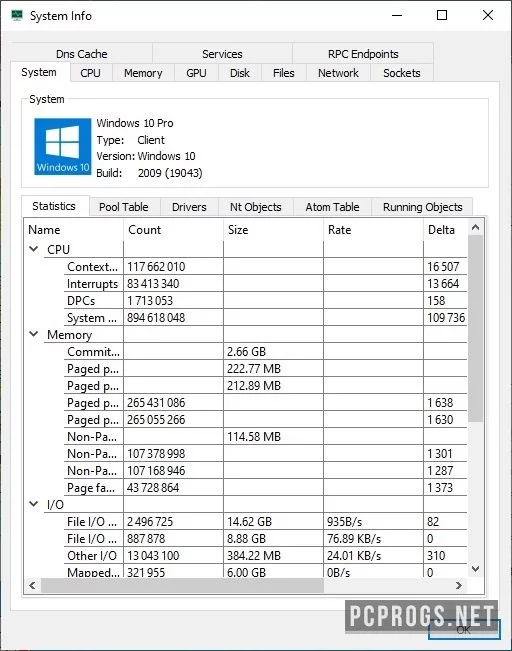
Task: Click the count value 83 413 340
Action: pos(153,284)
